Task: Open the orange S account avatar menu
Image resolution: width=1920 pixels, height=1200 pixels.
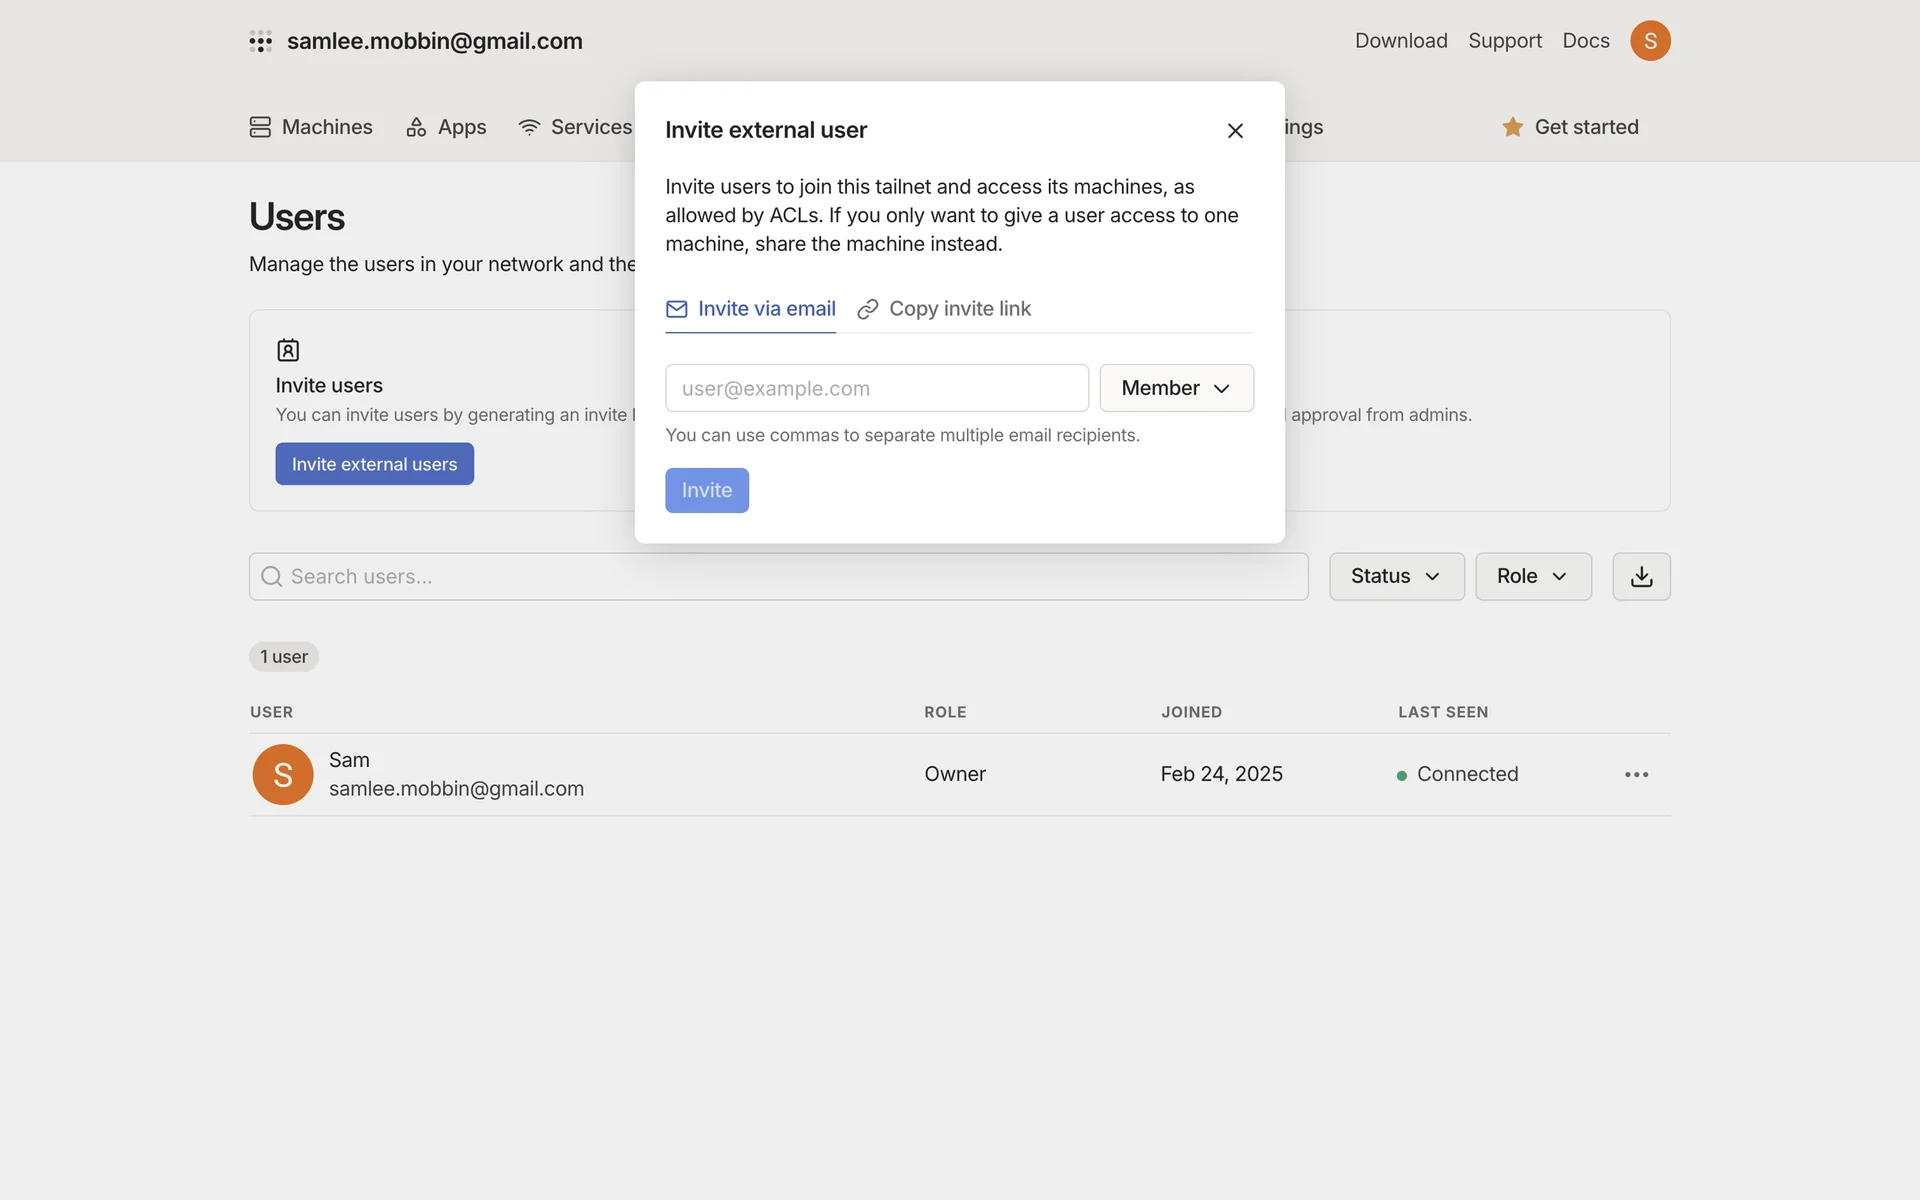Action: (1650, 41)
